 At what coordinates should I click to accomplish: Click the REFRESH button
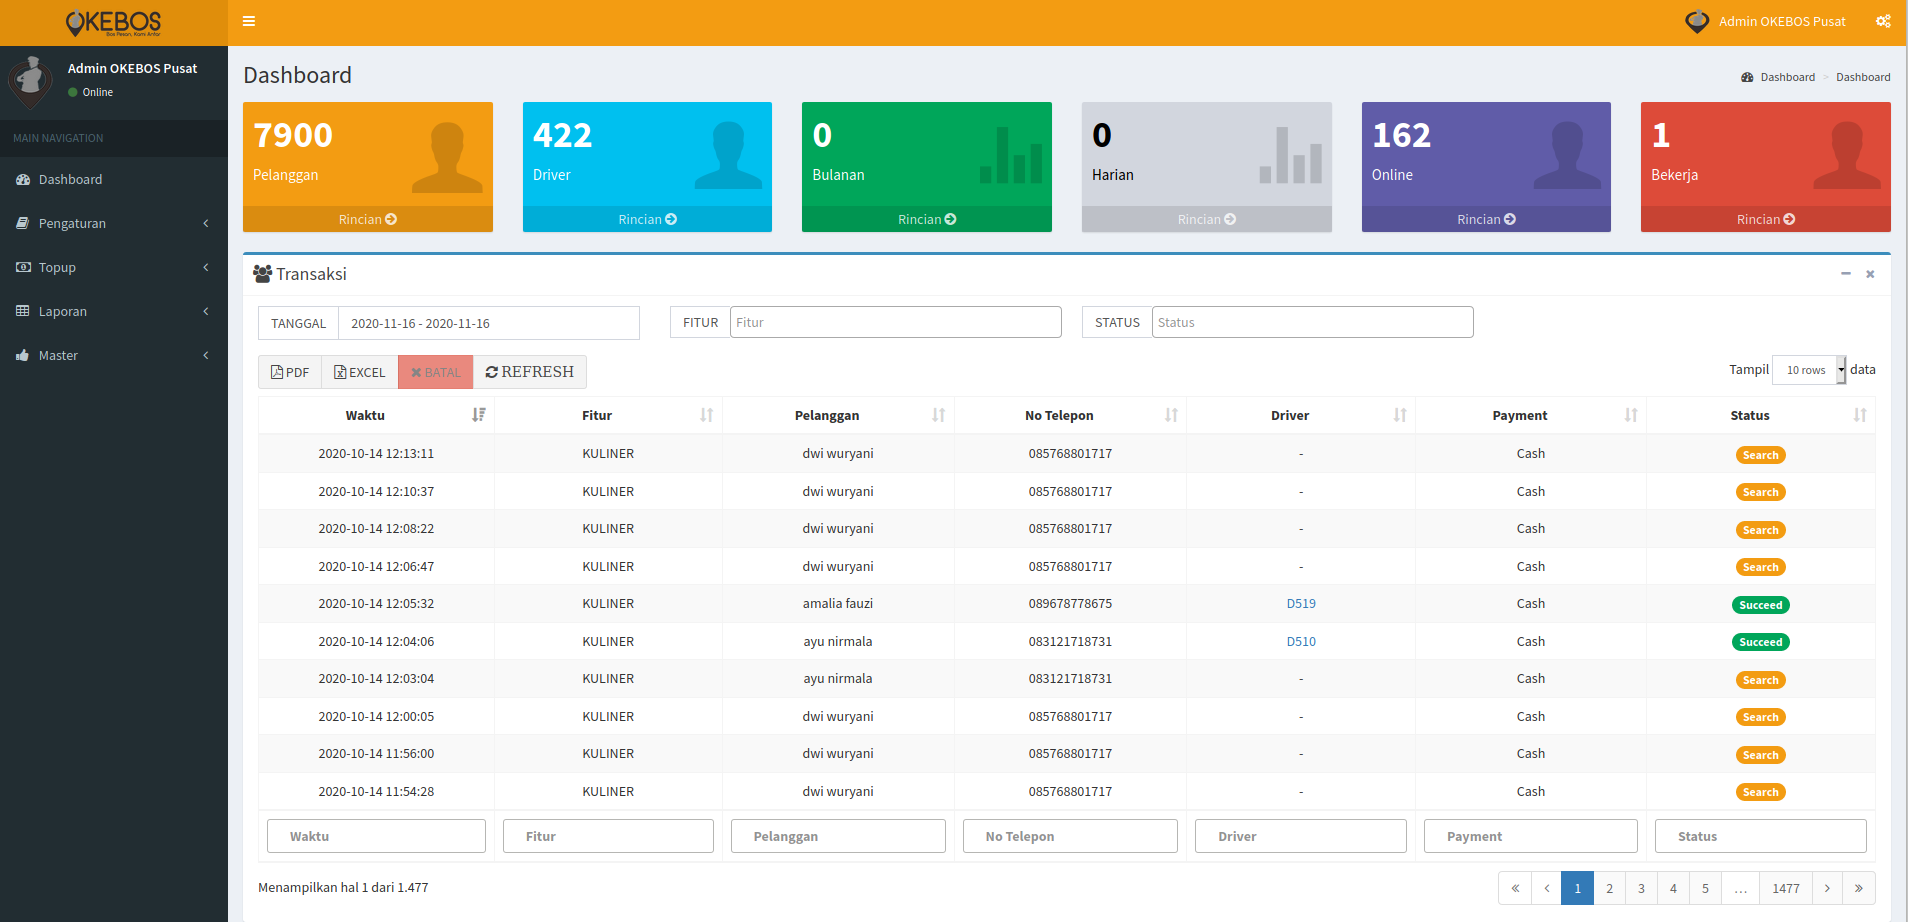point(530,372)
